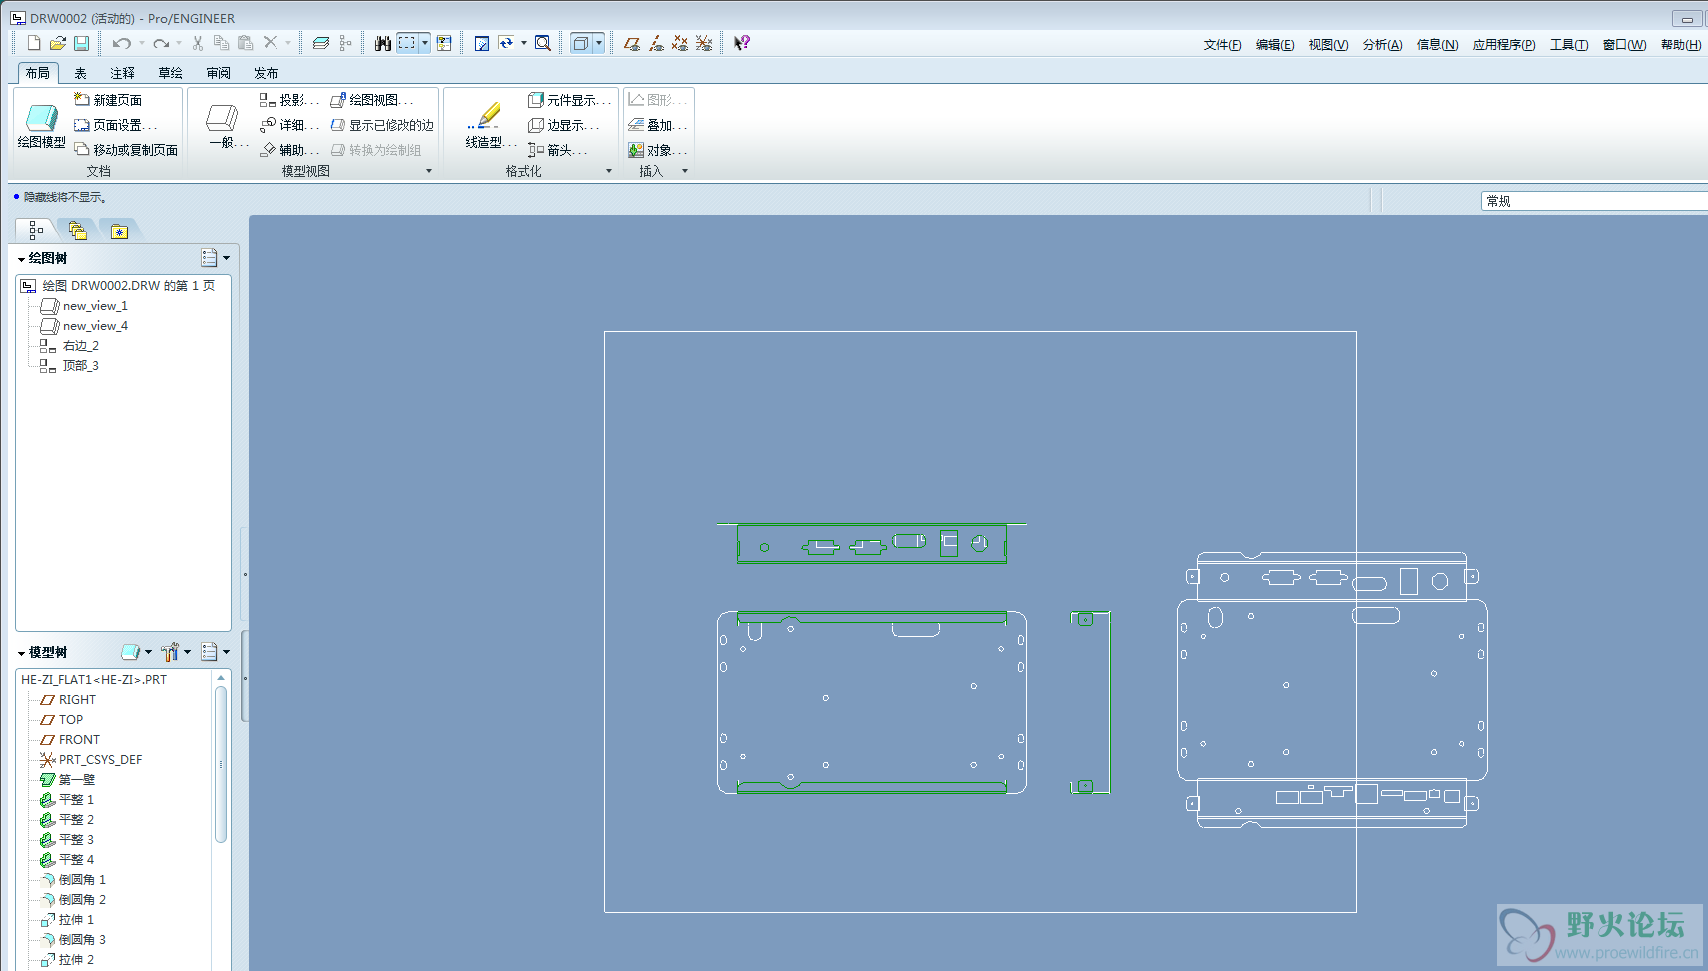Collapse the Model Tree (模型树) section

(x=21, y=653)
